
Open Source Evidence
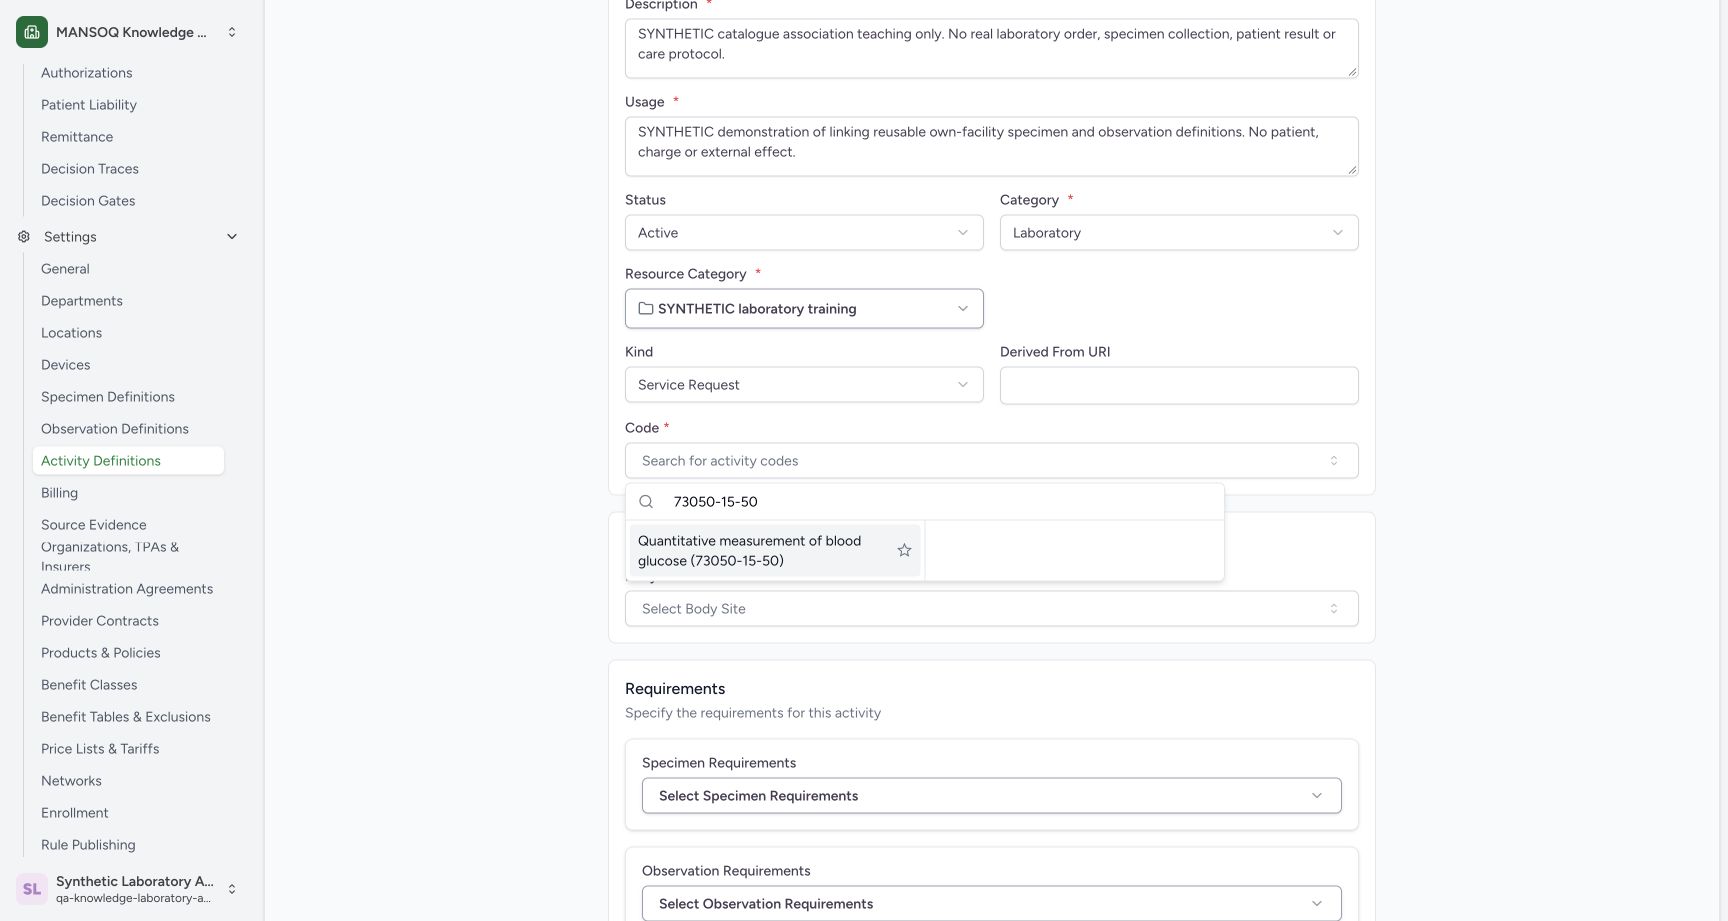click(94, 525)
